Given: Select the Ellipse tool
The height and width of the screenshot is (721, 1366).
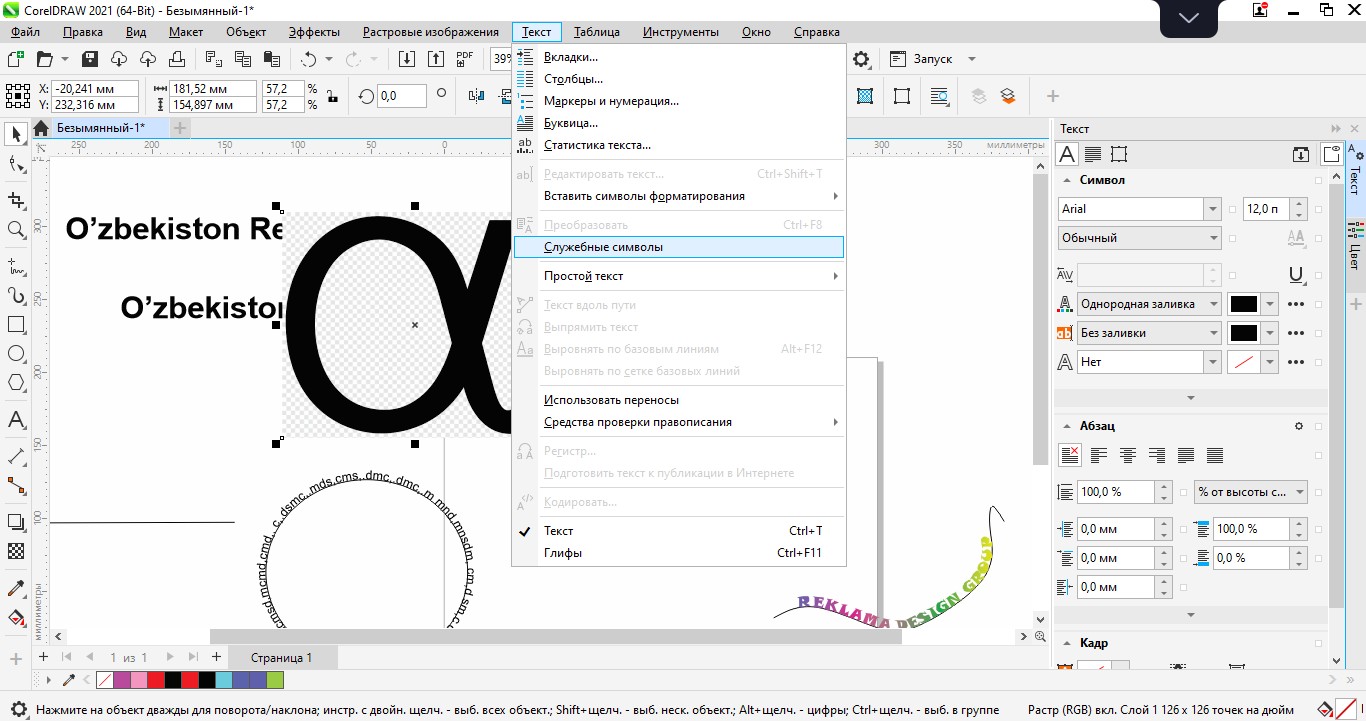Looking at the screenshot, I should [16, 354].
